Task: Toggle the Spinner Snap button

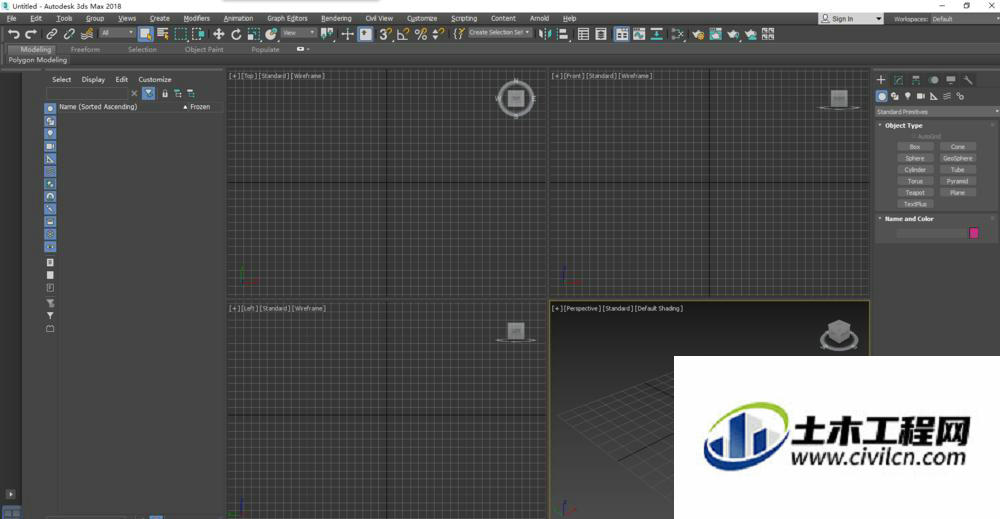Action: pos(438,34)
